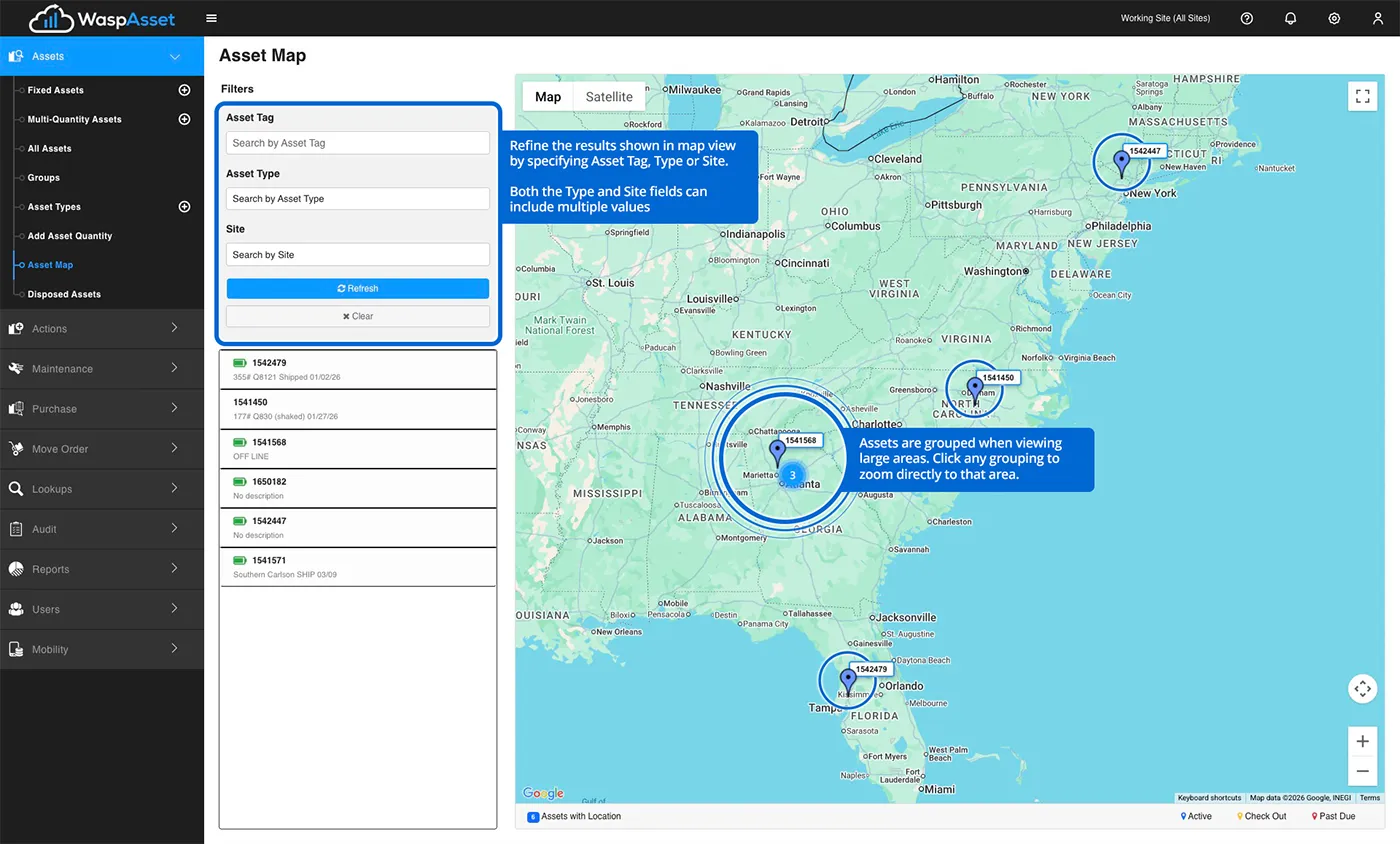Expand the Reports sidebar section
The width and height of the screenshot is (1400, 844).
tap(102, 569)
